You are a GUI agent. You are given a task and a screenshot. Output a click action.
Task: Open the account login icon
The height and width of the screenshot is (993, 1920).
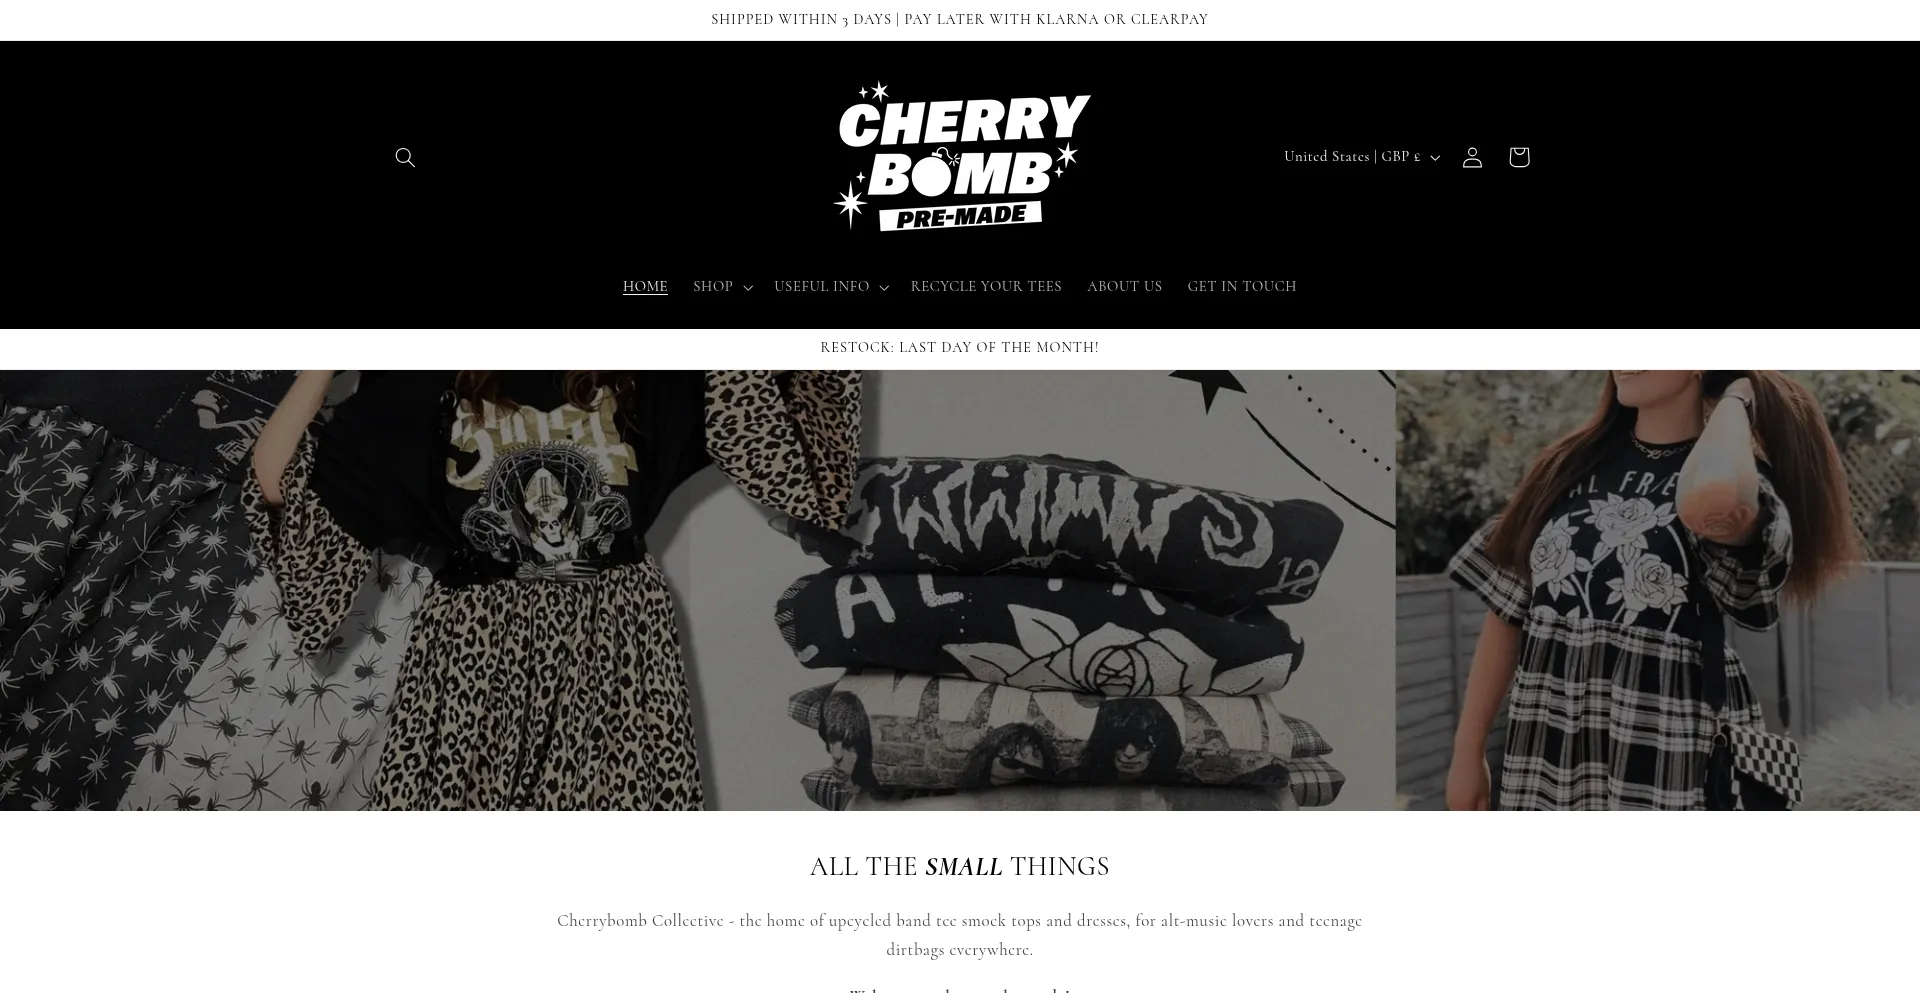pos(1472,157)
